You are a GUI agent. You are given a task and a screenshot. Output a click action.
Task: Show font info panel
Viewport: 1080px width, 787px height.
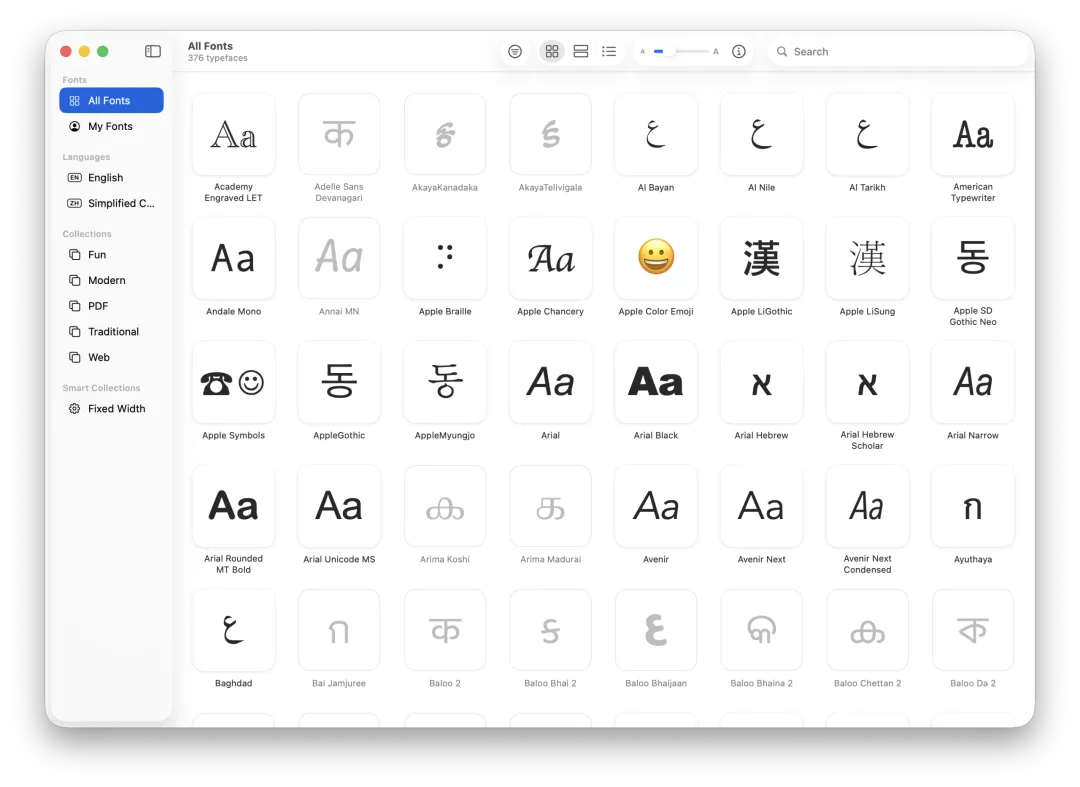coord(738,52)
